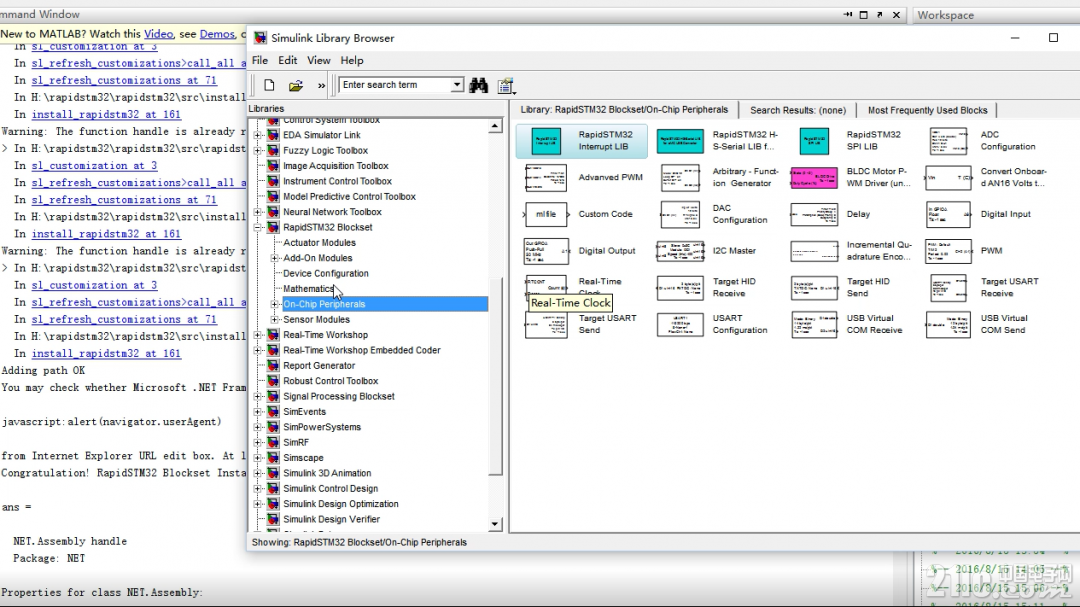Open the Demos link in Command Window
The width and height of the screenshot is (1080, 607).
[217, 34]
